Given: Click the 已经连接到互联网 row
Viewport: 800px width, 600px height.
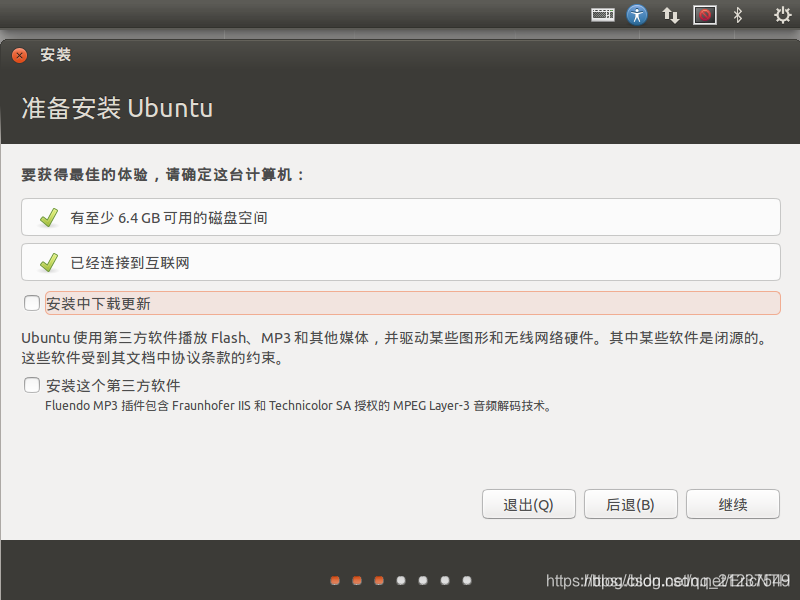Looking at the screenshot, I should tap(401, 262).
